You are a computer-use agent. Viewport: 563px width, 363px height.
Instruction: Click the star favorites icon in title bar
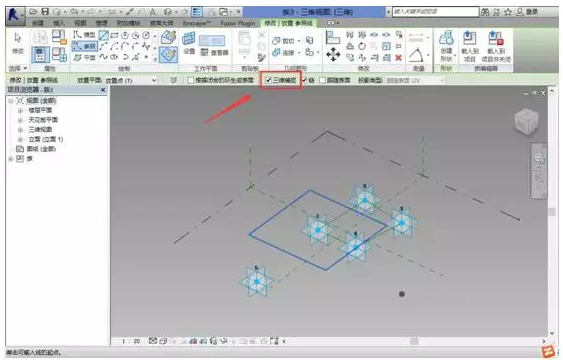(x=508, y=12)
